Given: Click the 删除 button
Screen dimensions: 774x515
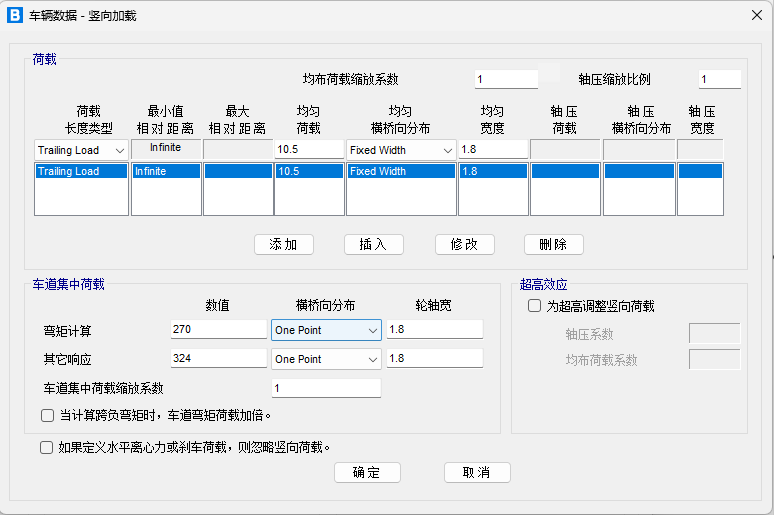Looking at the screenshot, I should click(553, 244).
